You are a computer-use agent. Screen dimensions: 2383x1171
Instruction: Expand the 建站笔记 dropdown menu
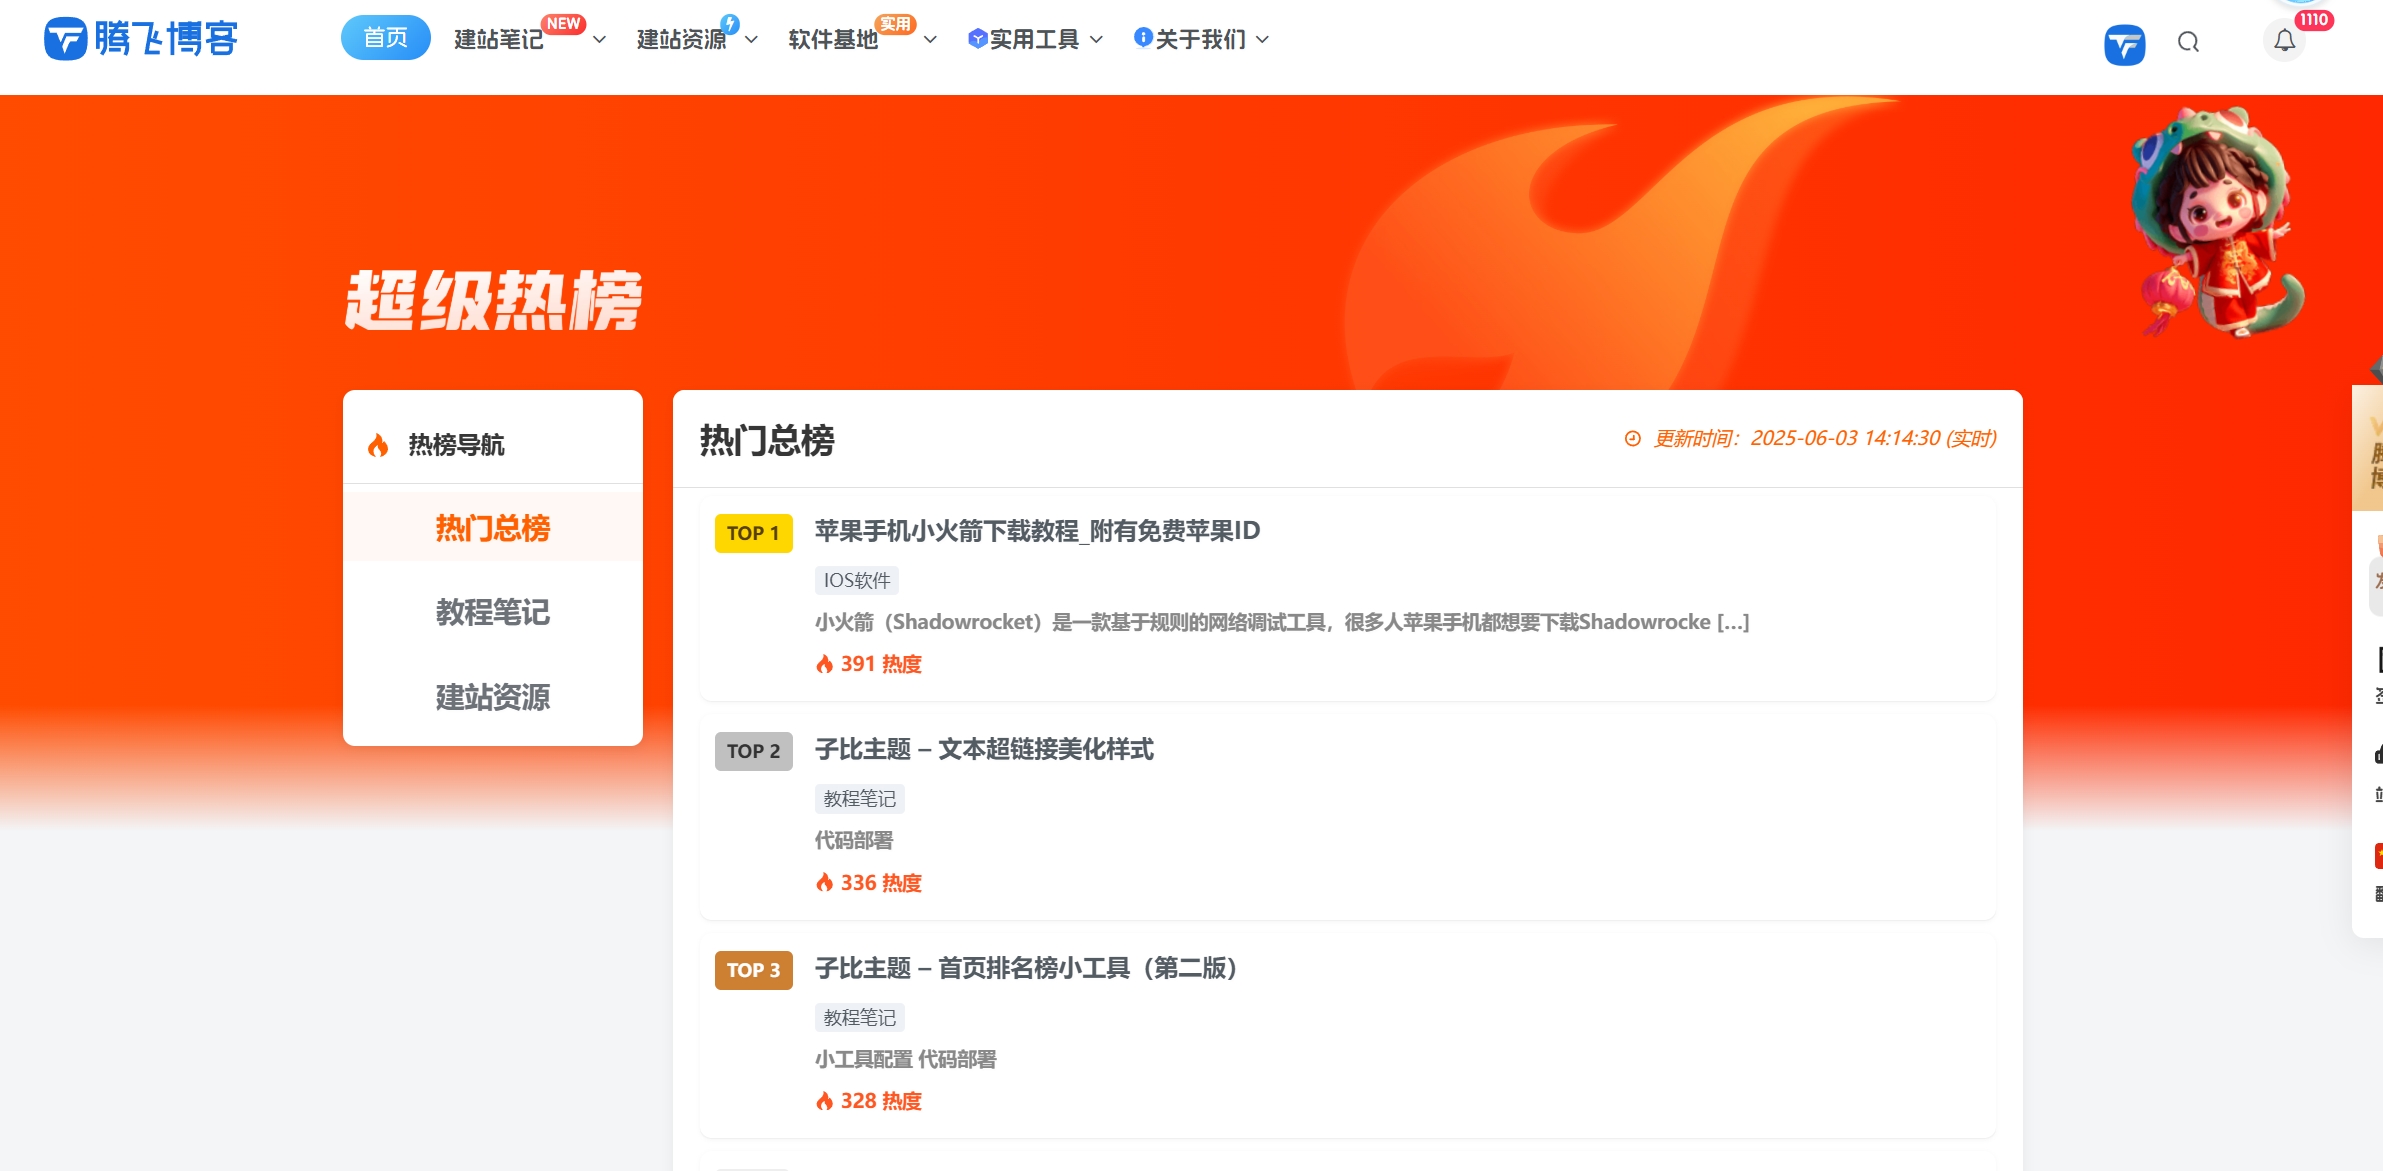[499, 40]
